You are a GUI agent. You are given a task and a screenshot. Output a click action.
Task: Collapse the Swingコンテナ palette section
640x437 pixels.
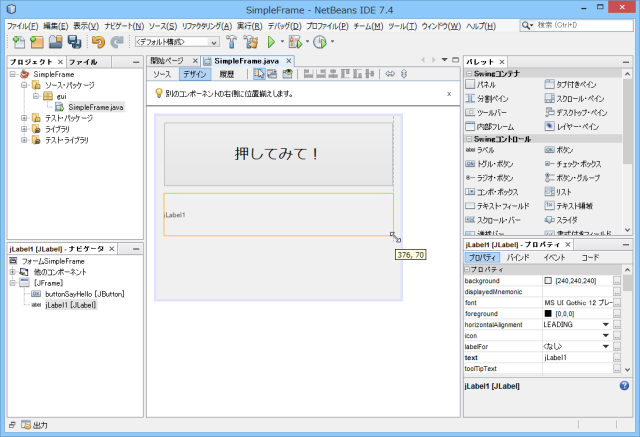point(469,73)
